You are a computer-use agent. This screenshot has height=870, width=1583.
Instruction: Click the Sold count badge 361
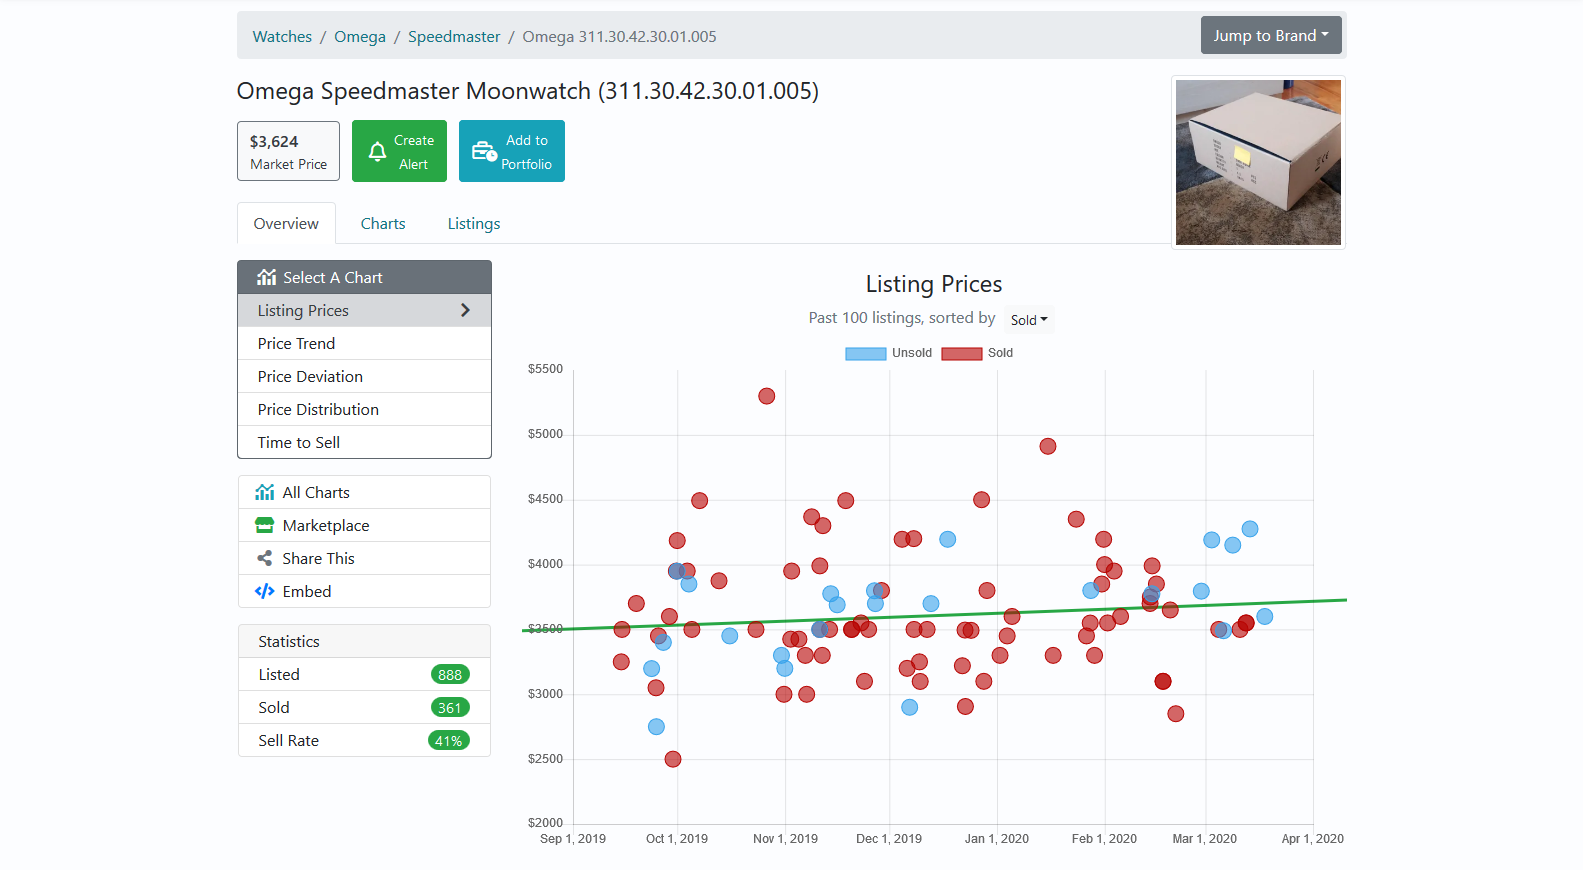coord(450,707)
